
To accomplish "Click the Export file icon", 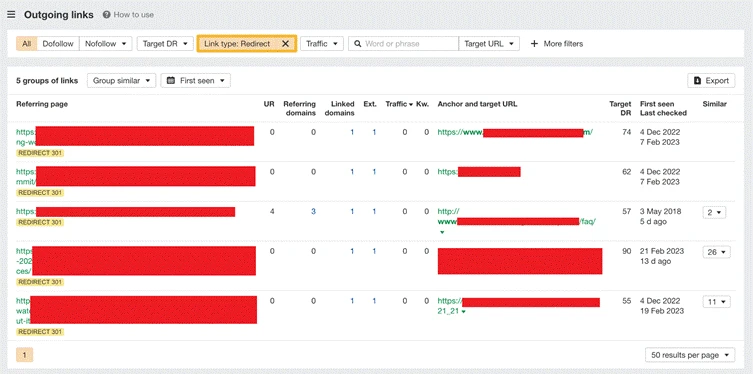I will (x=697, y=81).
